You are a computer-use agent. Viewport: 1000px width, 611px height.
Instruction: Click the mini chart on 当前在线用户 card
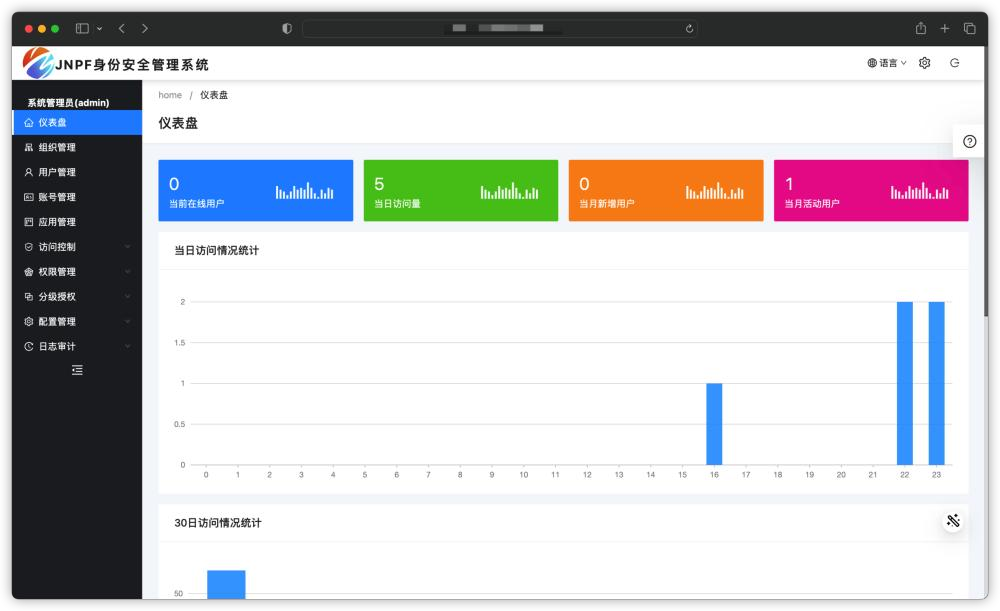(304, 191)
